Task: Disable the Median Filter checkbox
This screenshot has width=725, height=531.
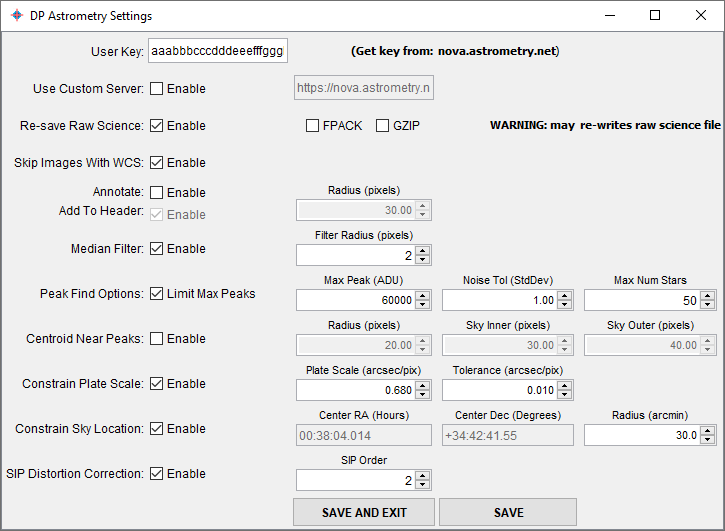Action: click(x=157, y=249)
